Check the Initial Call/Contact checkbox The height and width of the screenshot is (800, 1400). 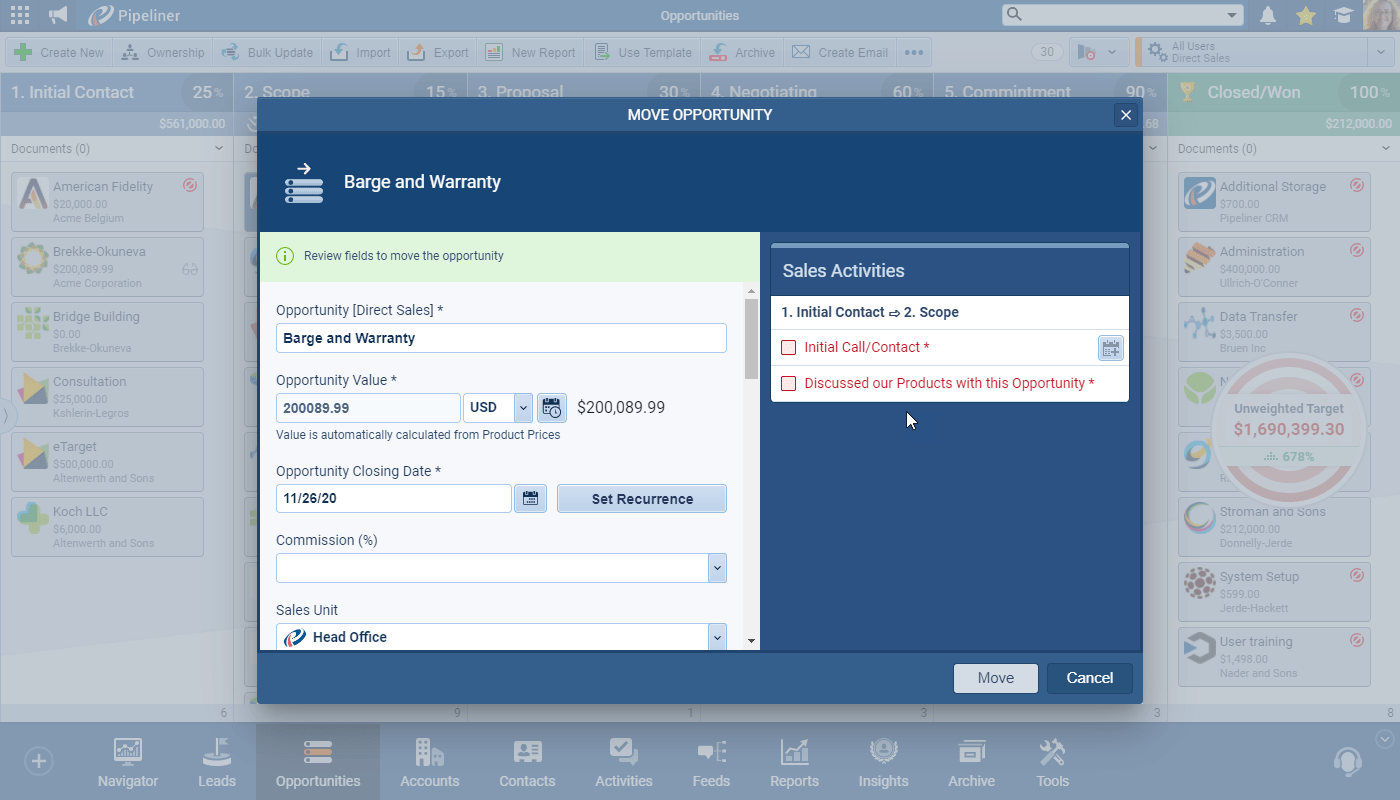[788, 348]
